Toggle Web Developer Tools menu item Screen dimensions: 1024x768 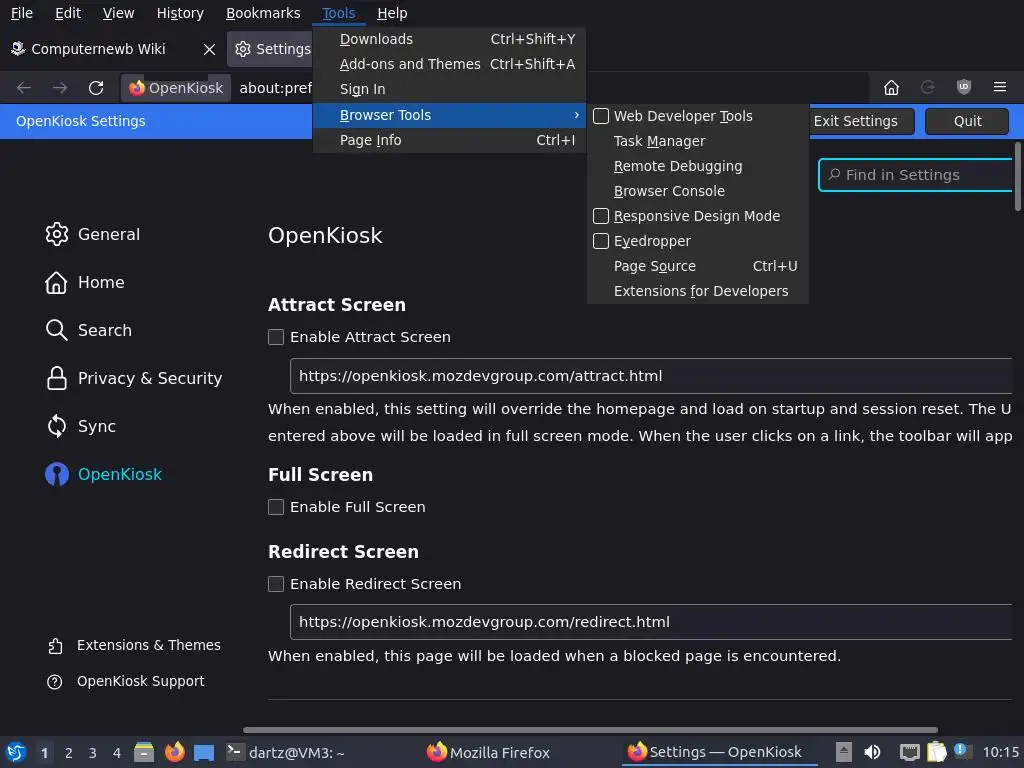pos(697,116)
